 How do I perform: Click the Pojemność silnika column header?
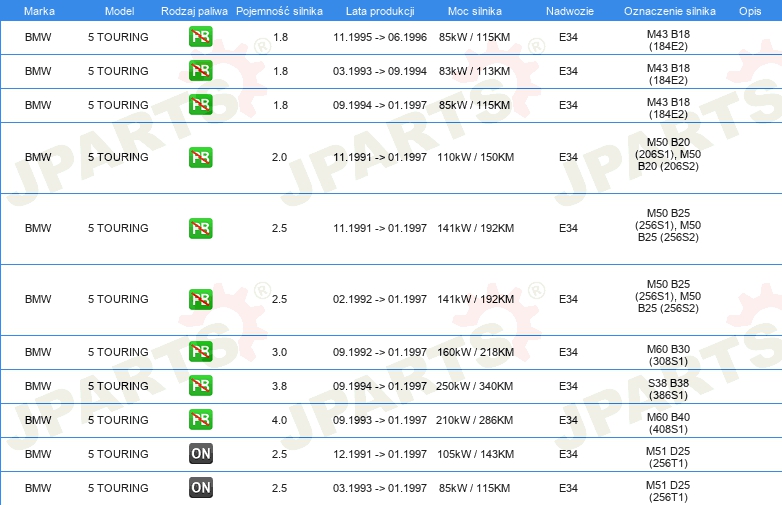[x=279, y=11]
